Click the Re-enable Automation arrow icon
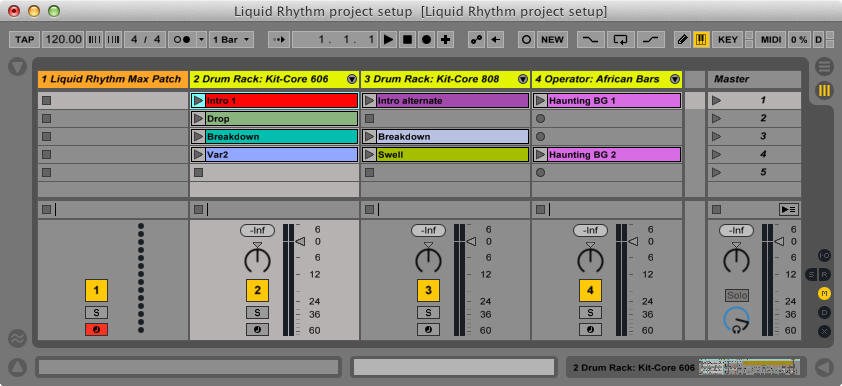The height and width of the screenshot is (386, 842). [x=495, y=40]
